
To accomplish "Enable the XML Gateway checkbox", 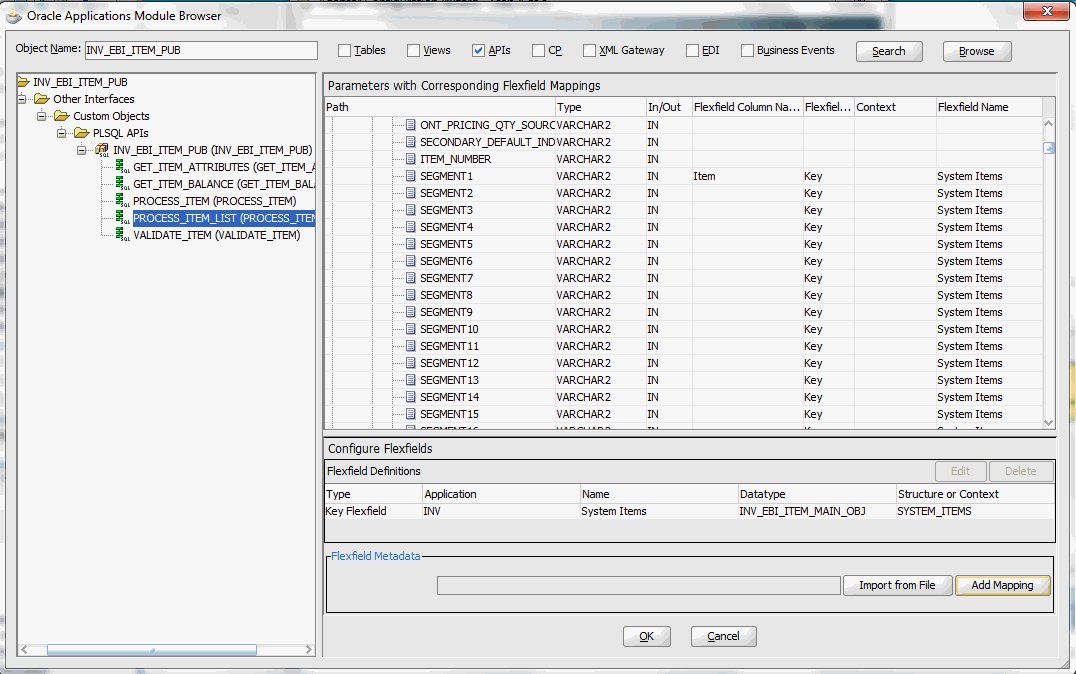I will coord(589,51).
